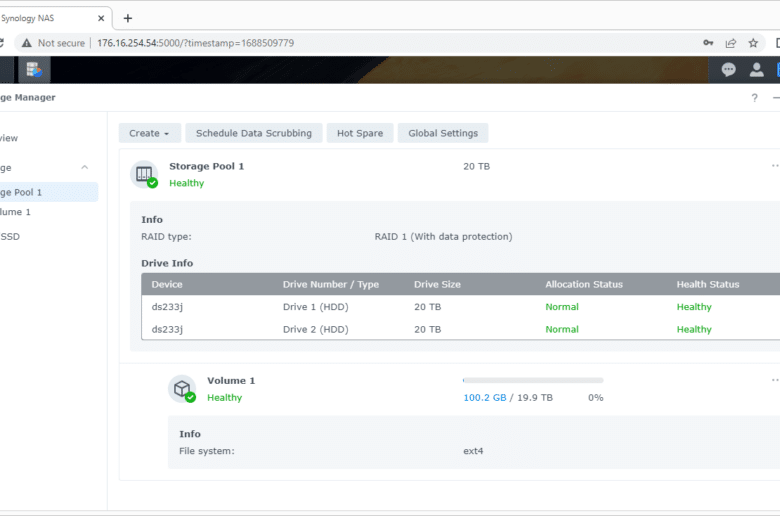Click the Storage Manager window title
Screen dimensions: 780x516
tap(28, 98)
